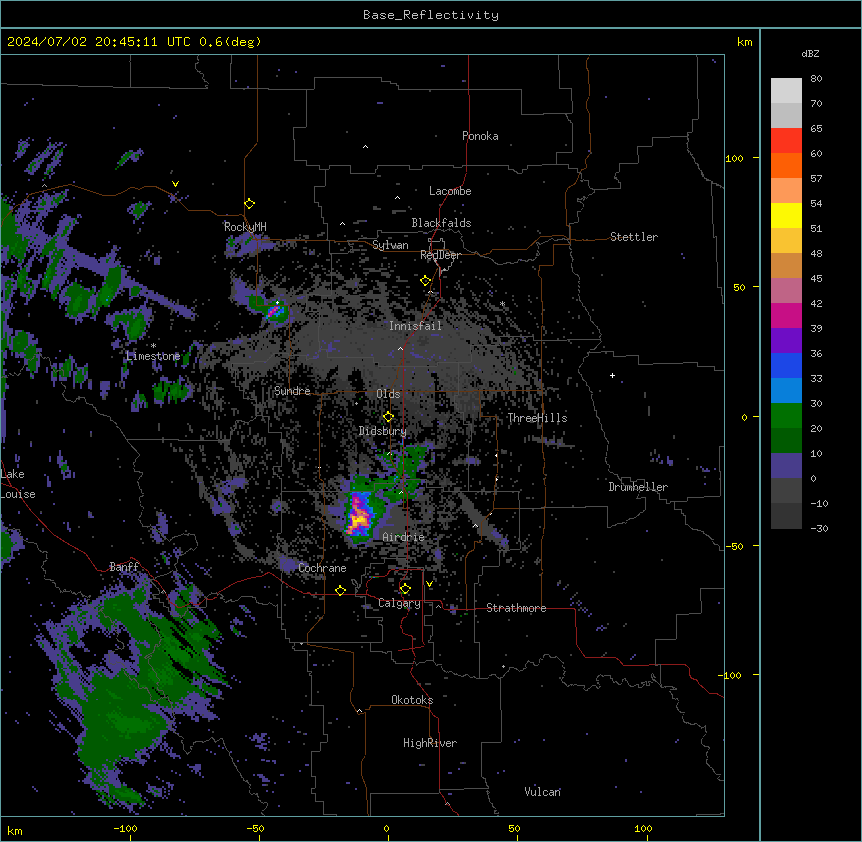This screenshot has height=842, width=862.
Task: Click the Blackfalds city label
Action: tap(441, 223)
